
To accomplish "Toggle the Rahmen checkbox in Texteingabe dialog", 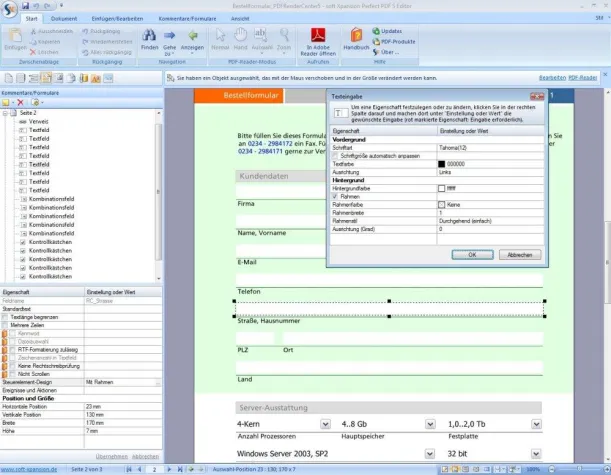I will tap(335, 196).
